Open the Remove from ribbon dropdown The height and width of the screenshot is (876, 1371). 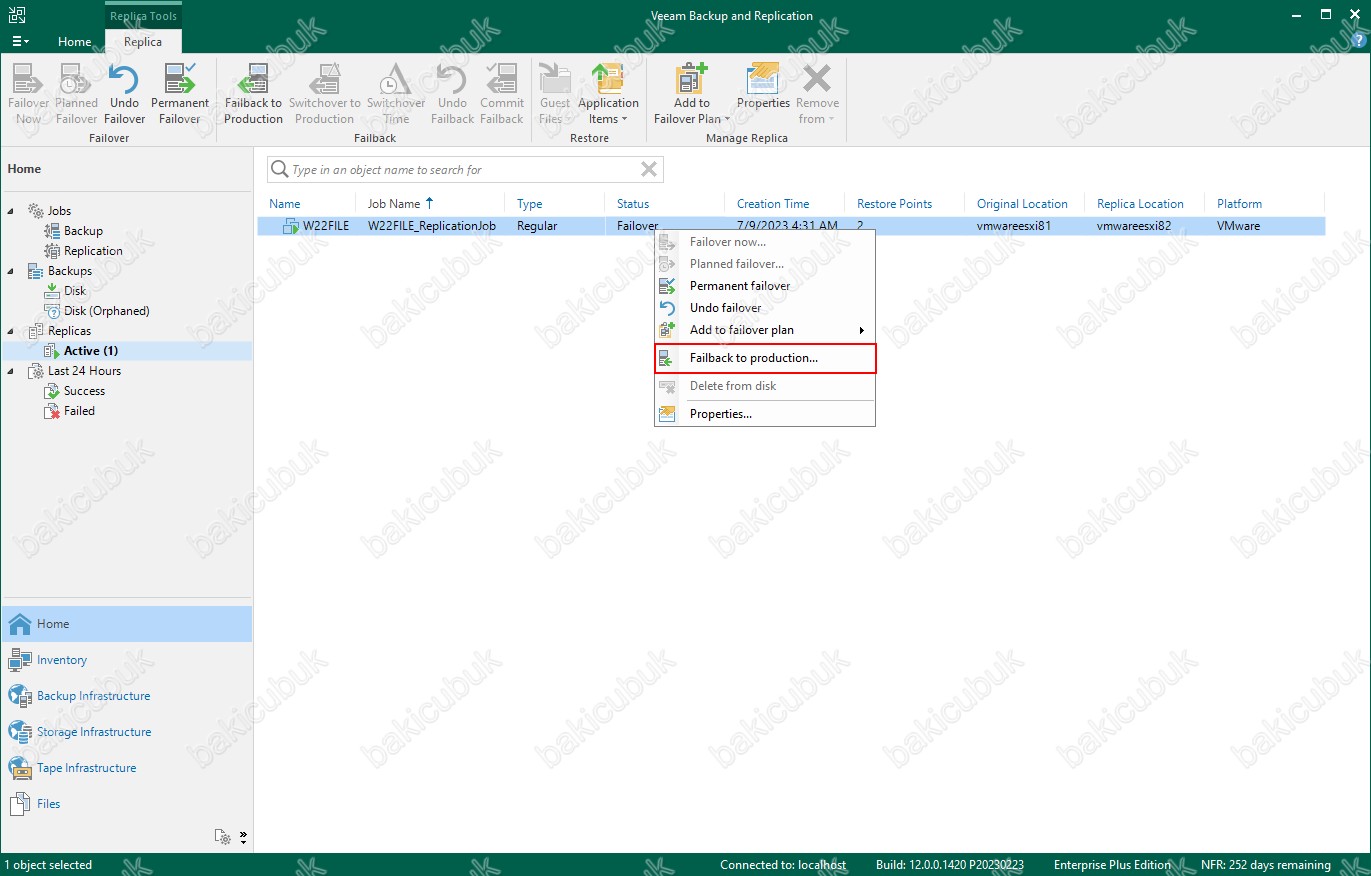click(817, 94)
